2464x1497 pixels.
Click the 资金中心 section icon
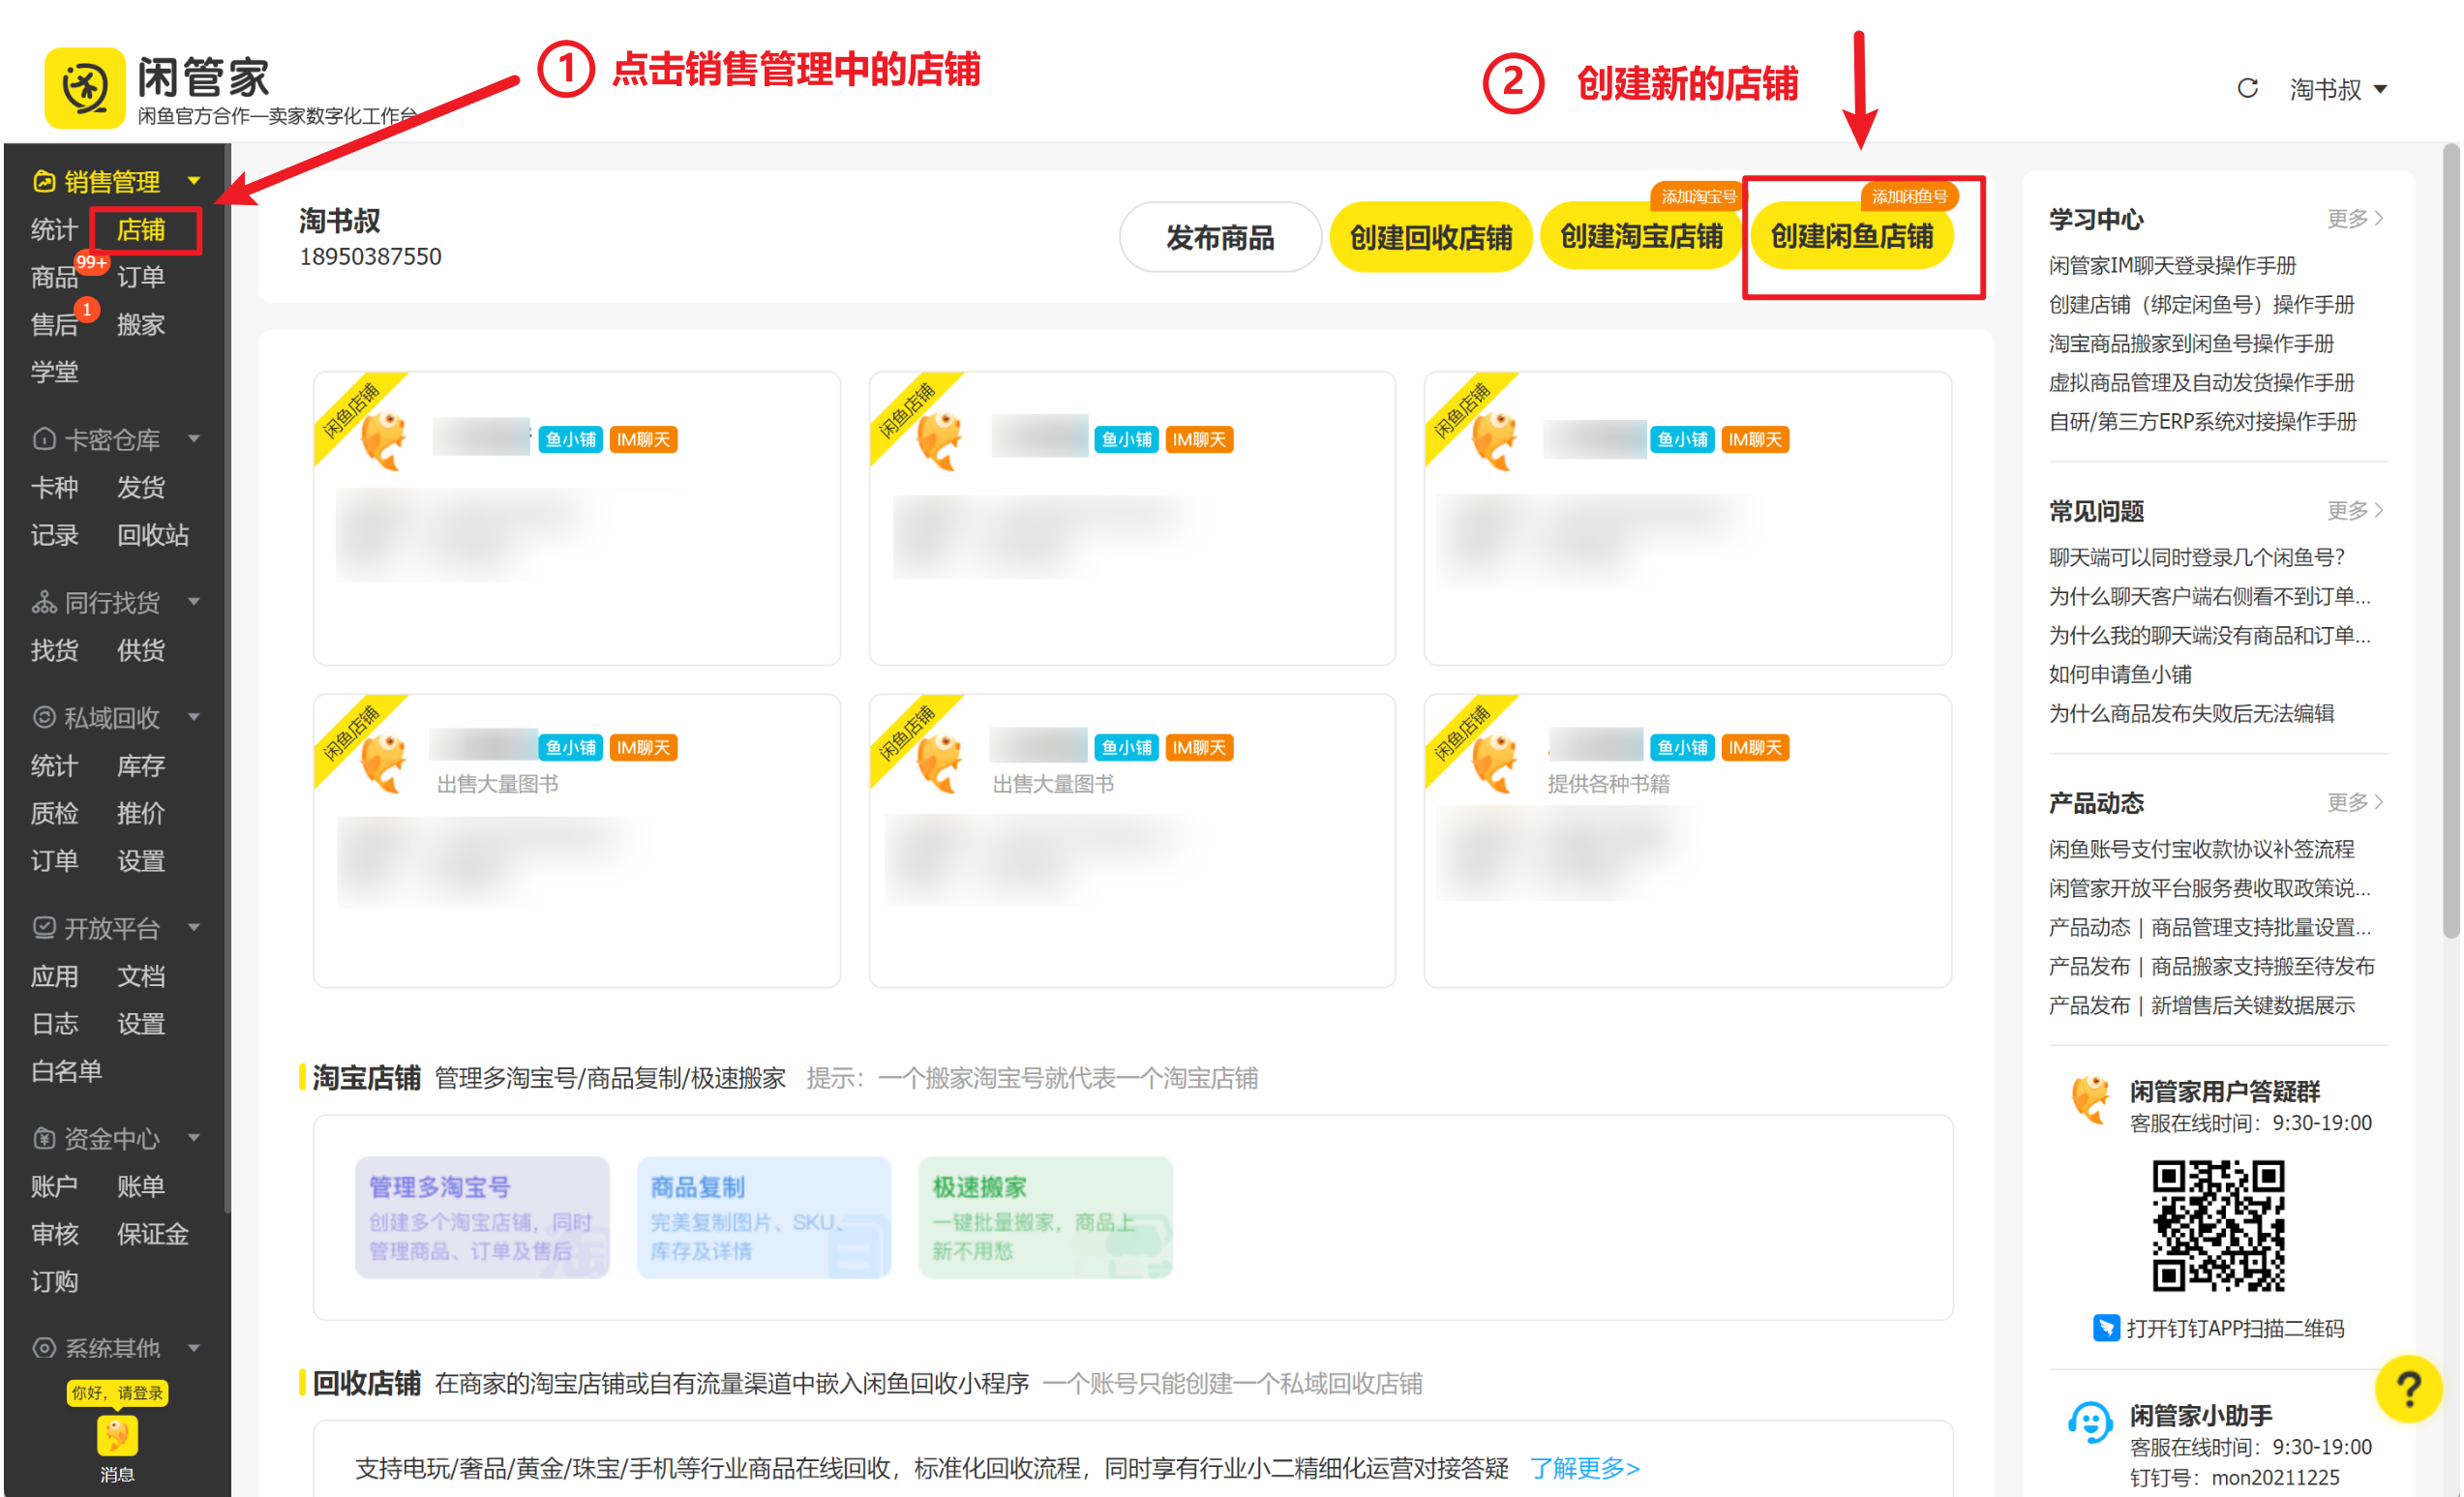click(x=44, y=1138)
